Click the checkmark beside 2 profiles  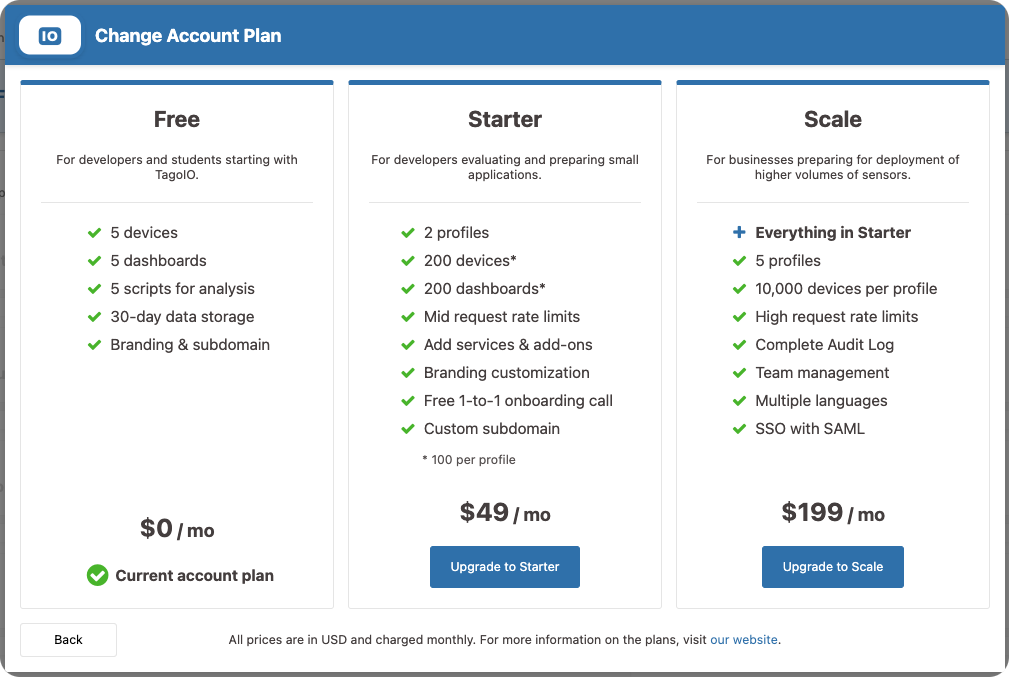click(x=408, y=233)
